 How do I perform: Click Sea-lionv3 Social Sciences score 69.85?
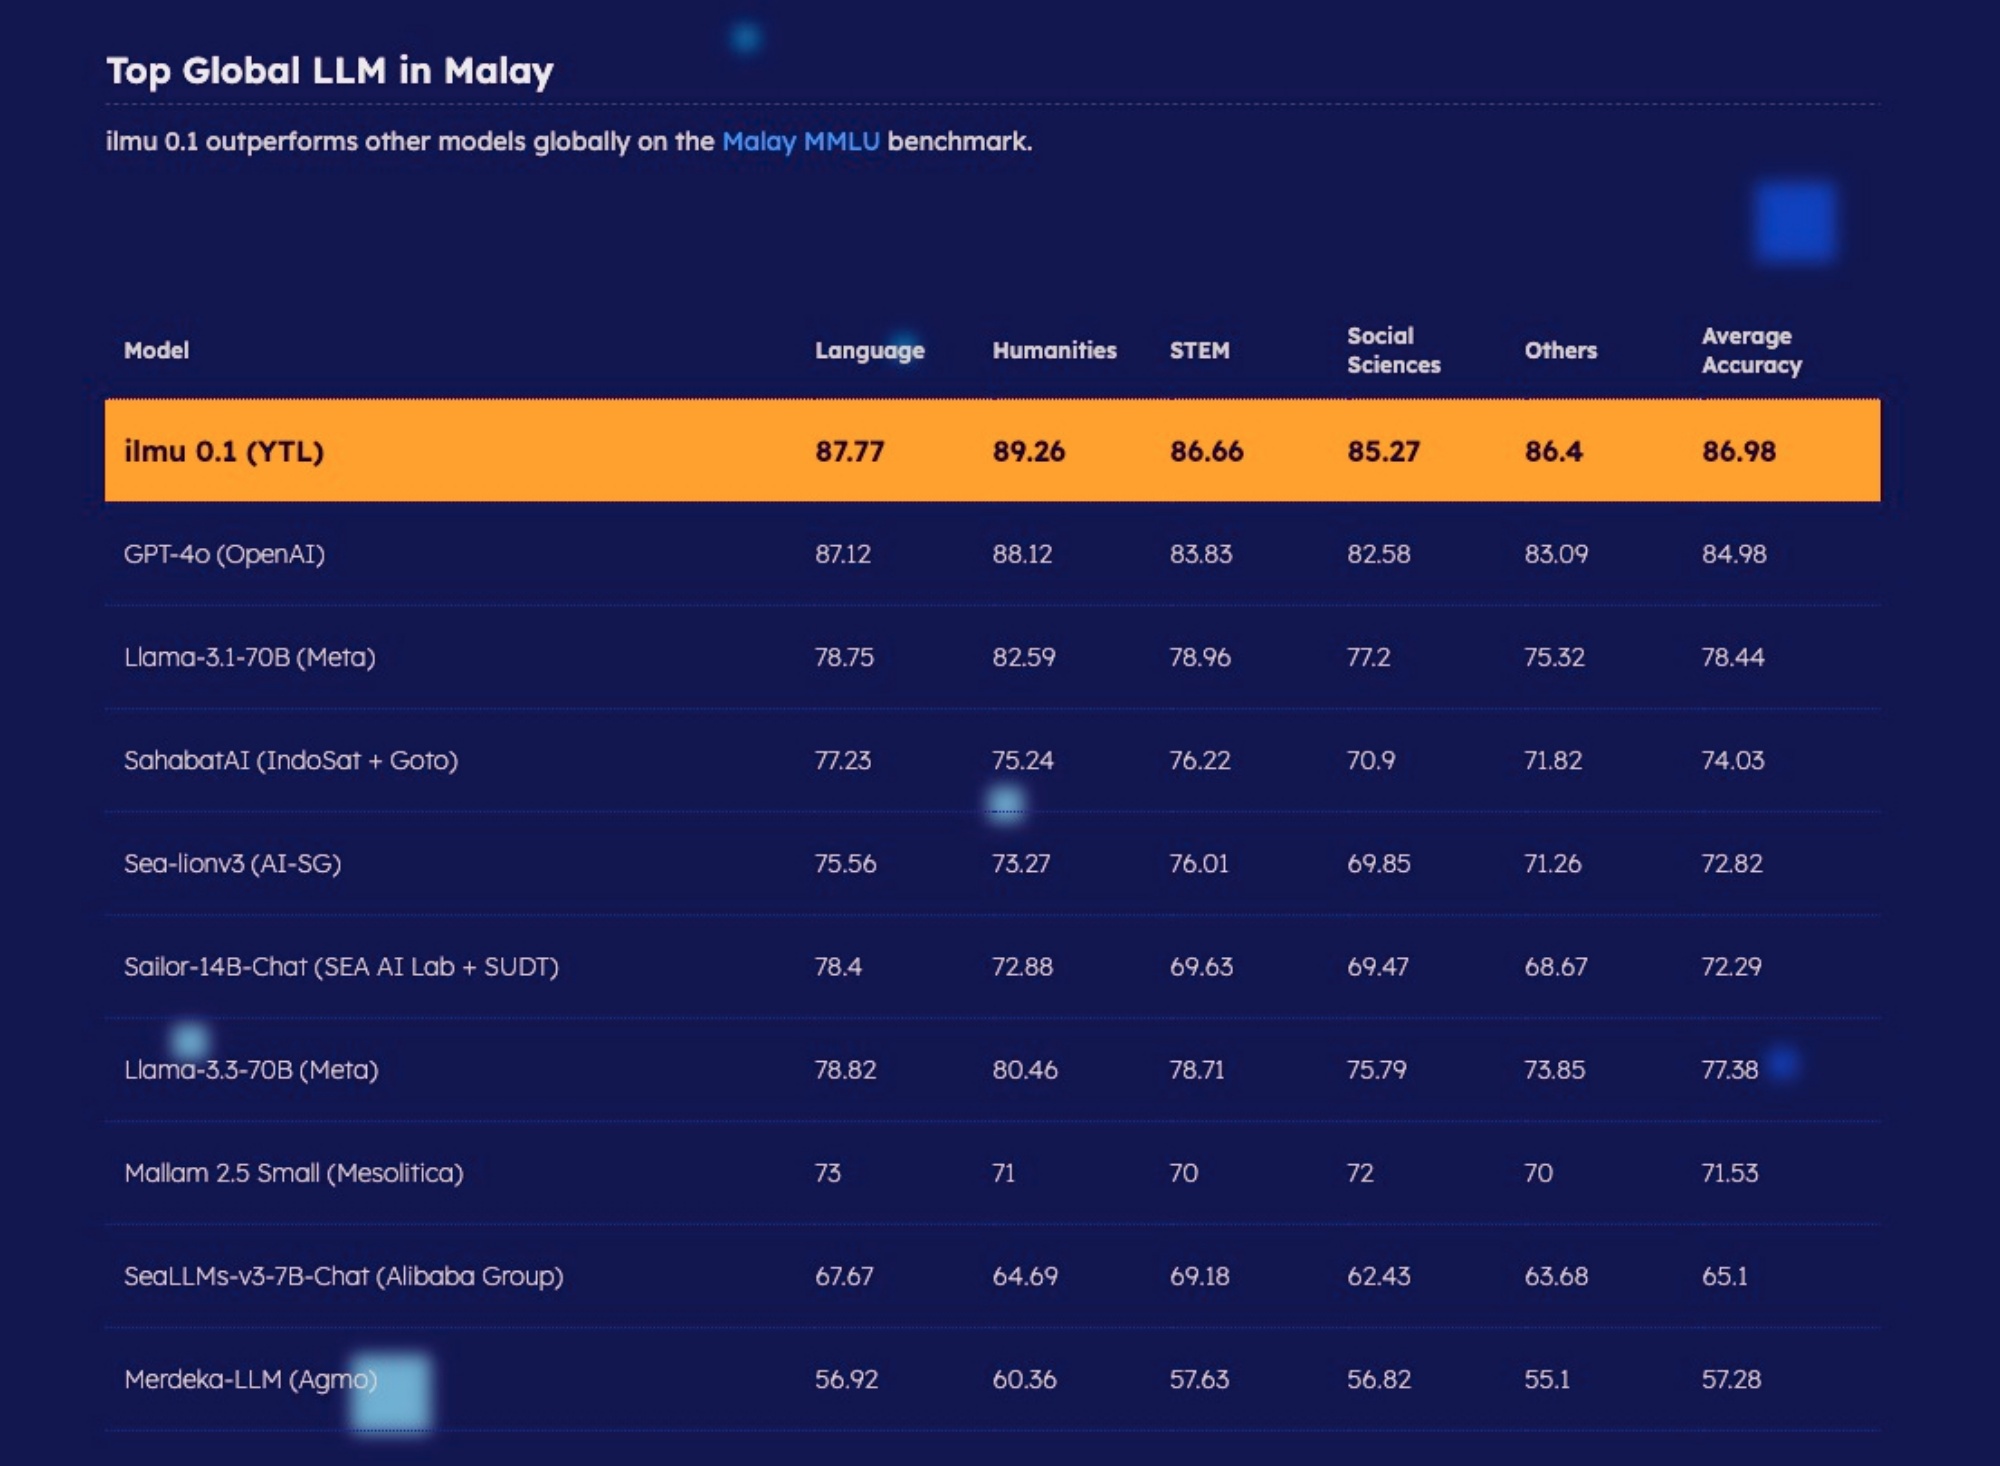point(1378,863)
